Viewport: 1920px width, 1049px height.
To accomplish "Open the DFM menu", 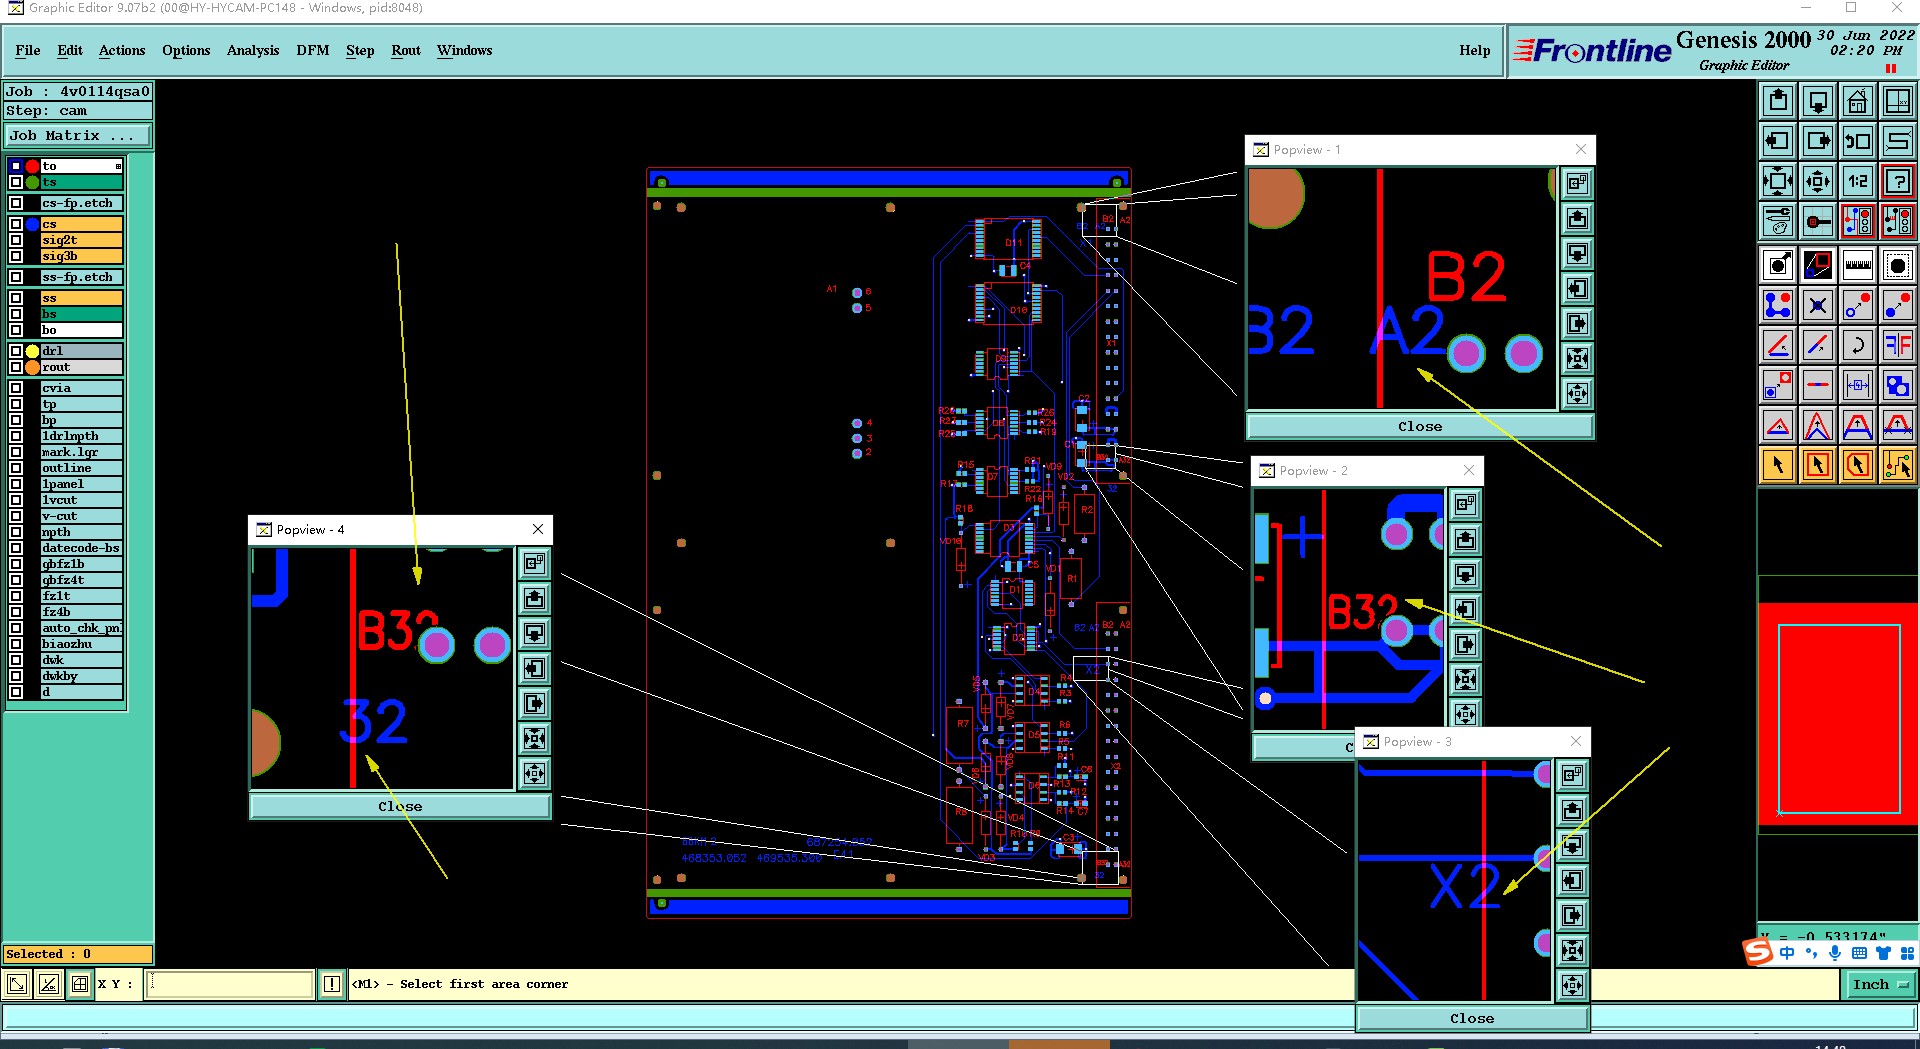I will (x=313, y=50).
